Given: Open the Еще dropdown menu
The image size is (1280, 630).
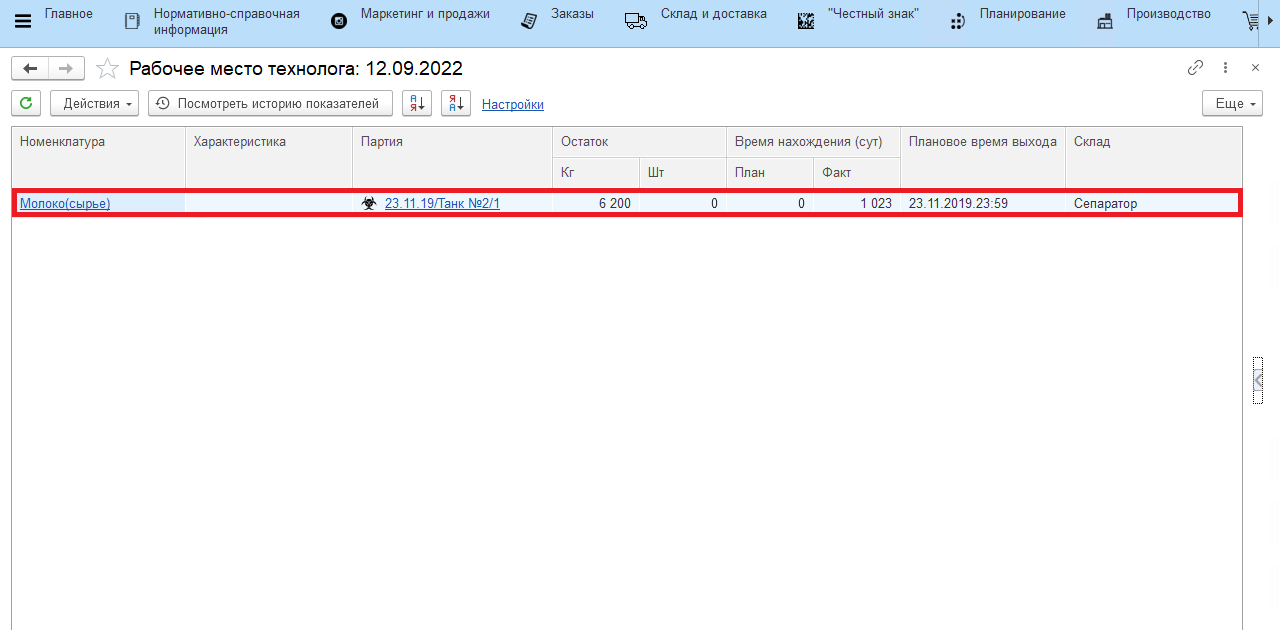Looking at the screenshot, I should [1232, 103].
